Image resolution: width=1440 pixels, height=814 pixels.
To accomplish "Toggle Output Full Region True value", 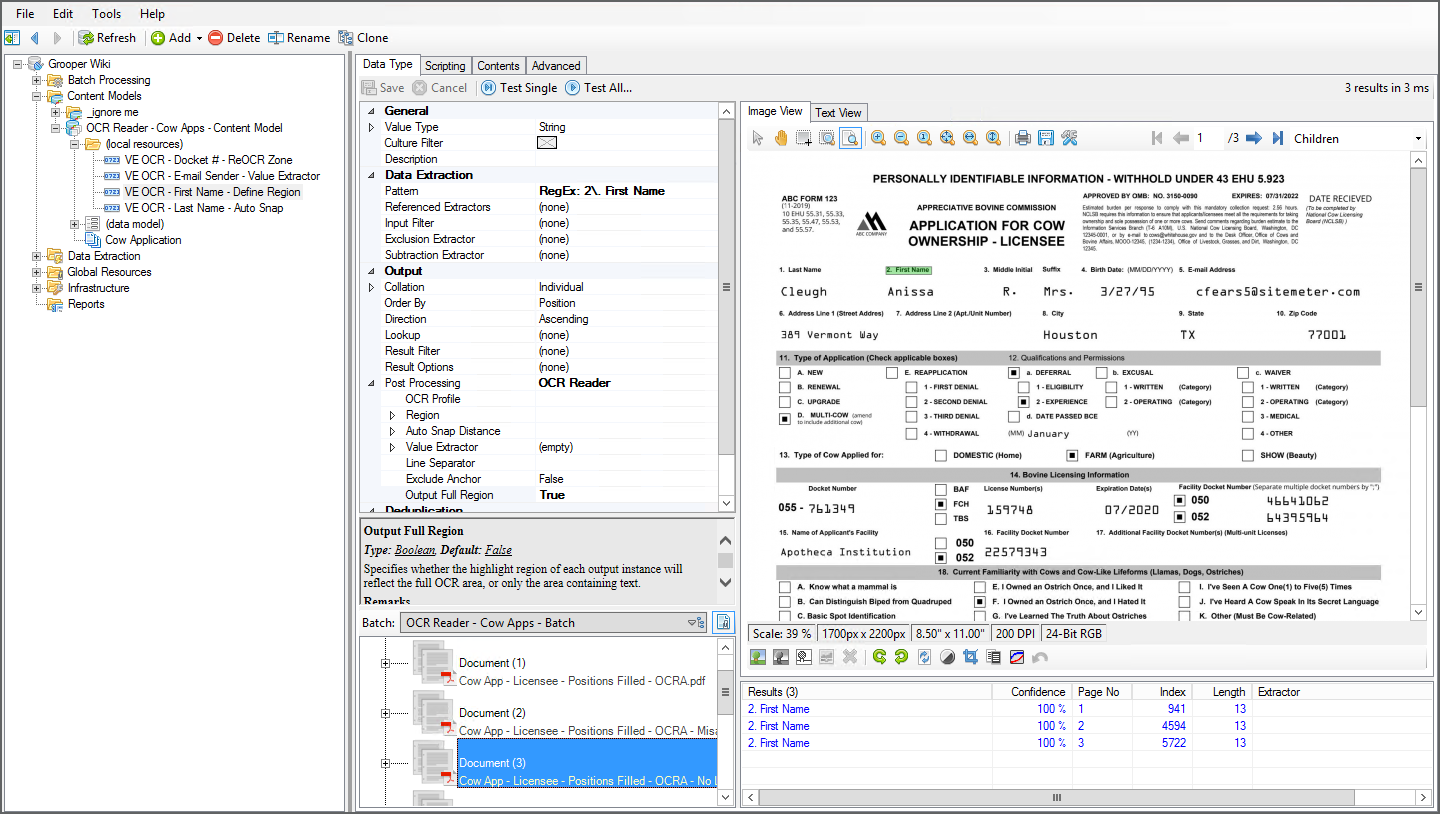I will coord(552,495).
